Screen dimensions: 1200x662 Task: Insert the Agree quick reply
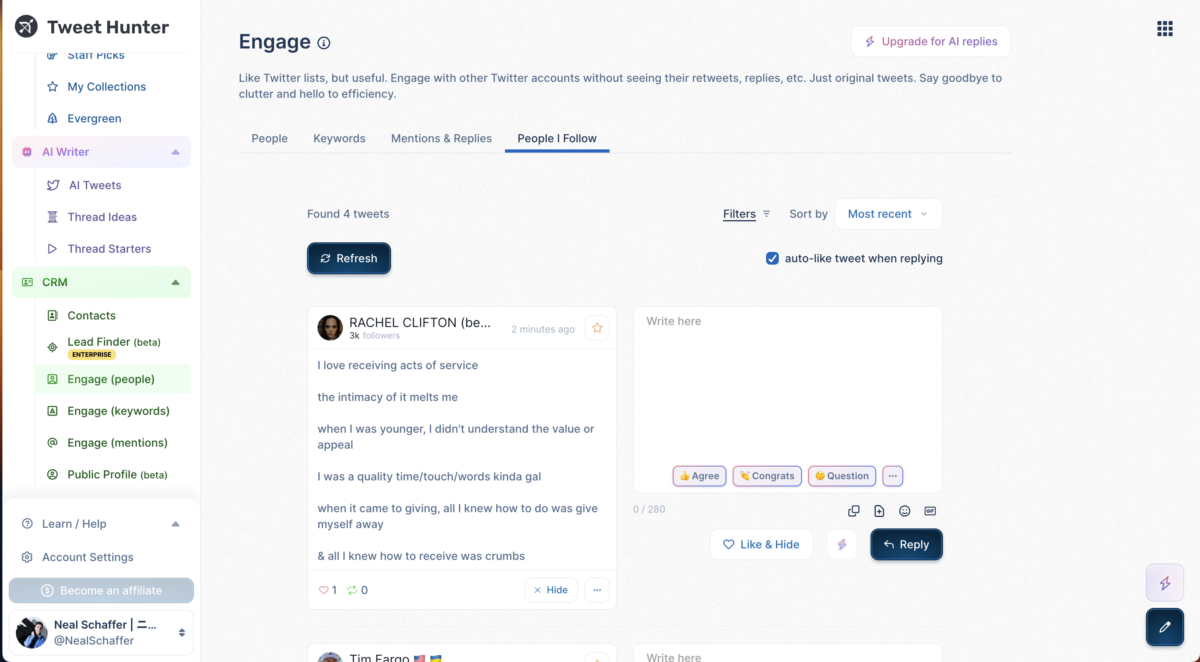[x=699, y=476]
